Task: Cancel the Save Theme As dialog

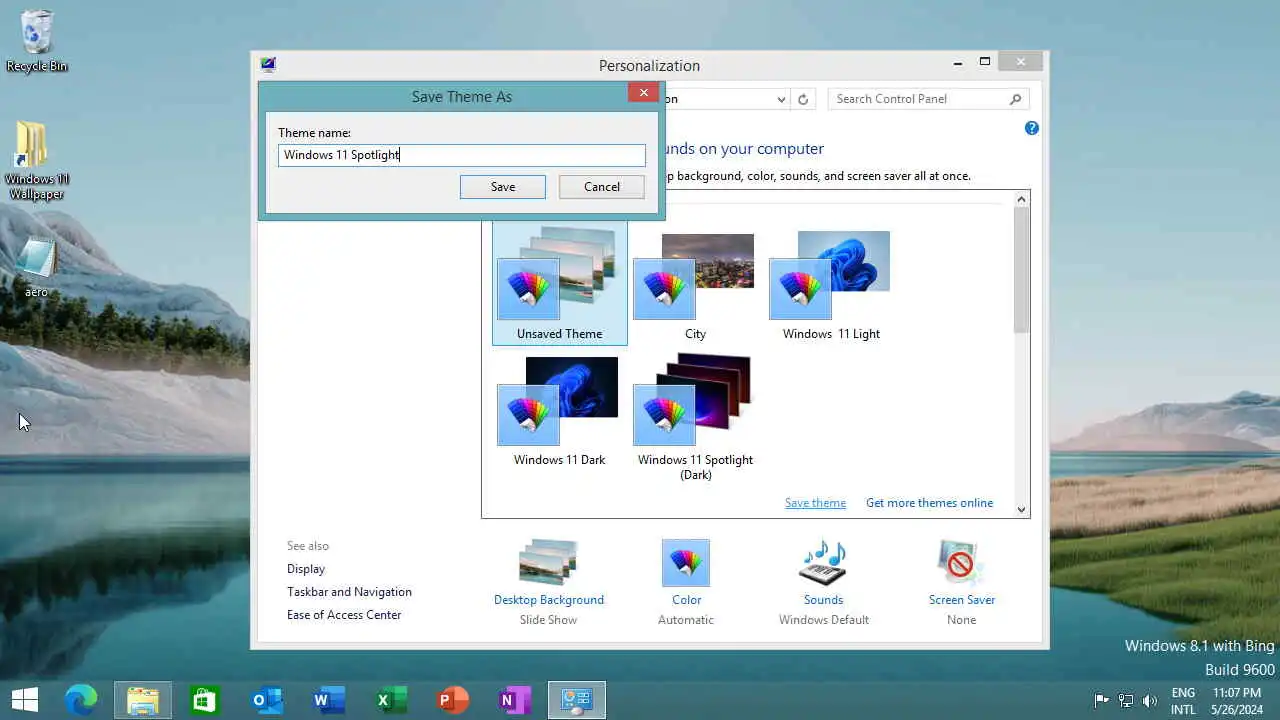Action: [602, 187]
